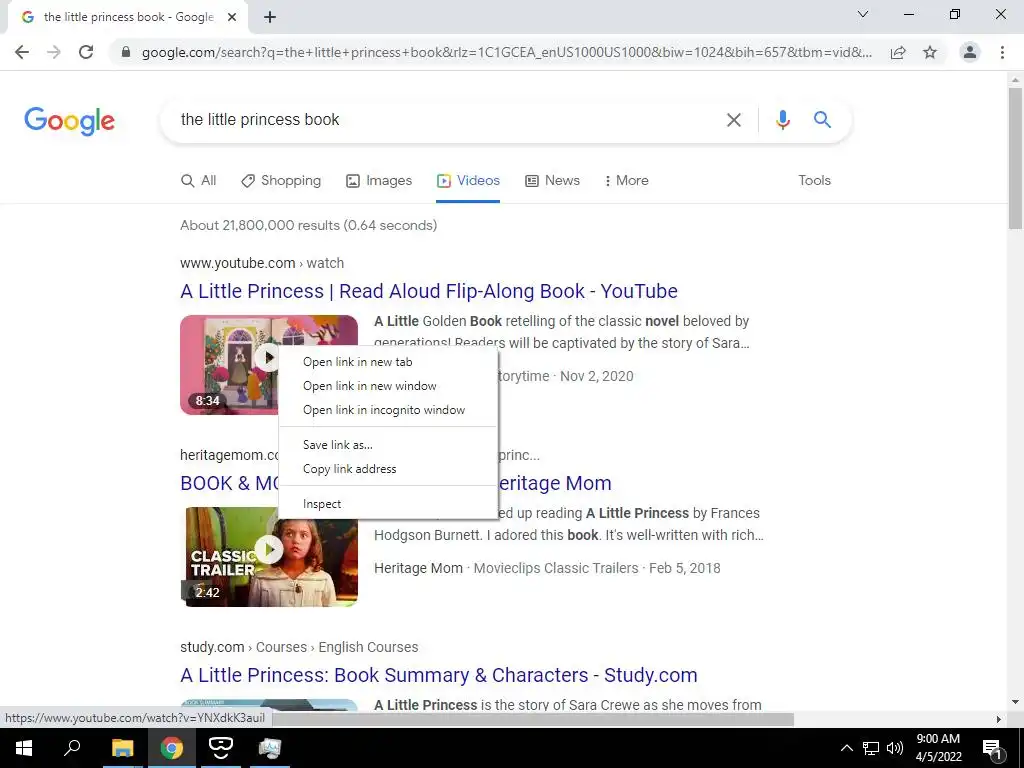1024x768 pixels.
Task: Go back using browser back arrow
Action: [x=22, y=52]
